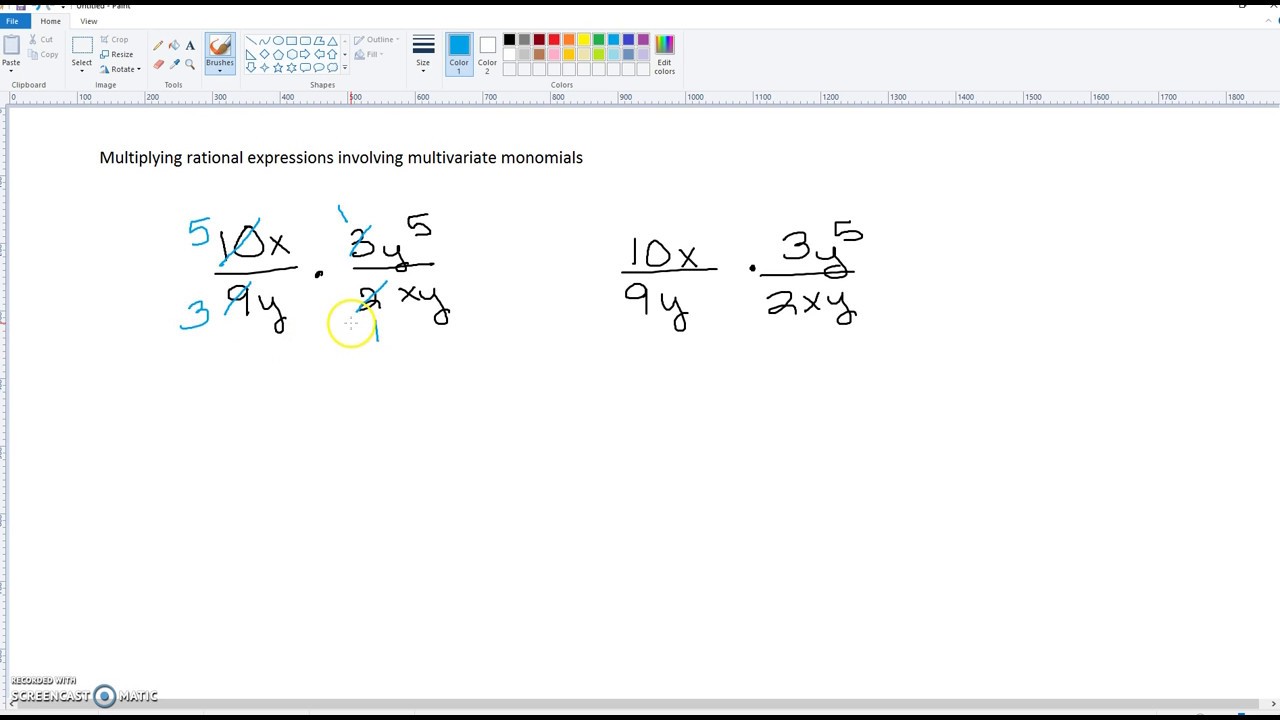Choose the Pentagon shape
The image size is (1280, 720).
(x=278, y=54)
